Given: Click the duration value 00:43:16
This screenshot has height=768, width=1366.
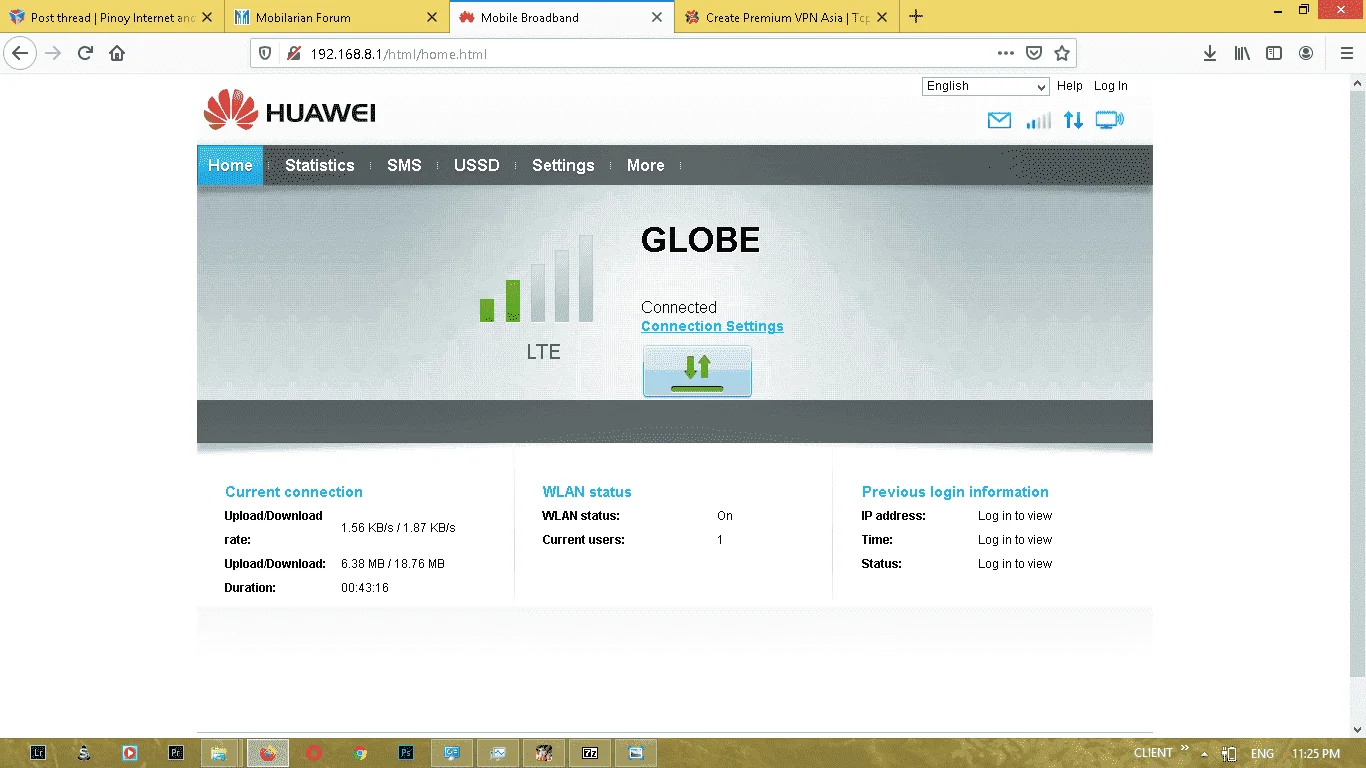Looking at the screenshot, I should [x=365, y=588].
